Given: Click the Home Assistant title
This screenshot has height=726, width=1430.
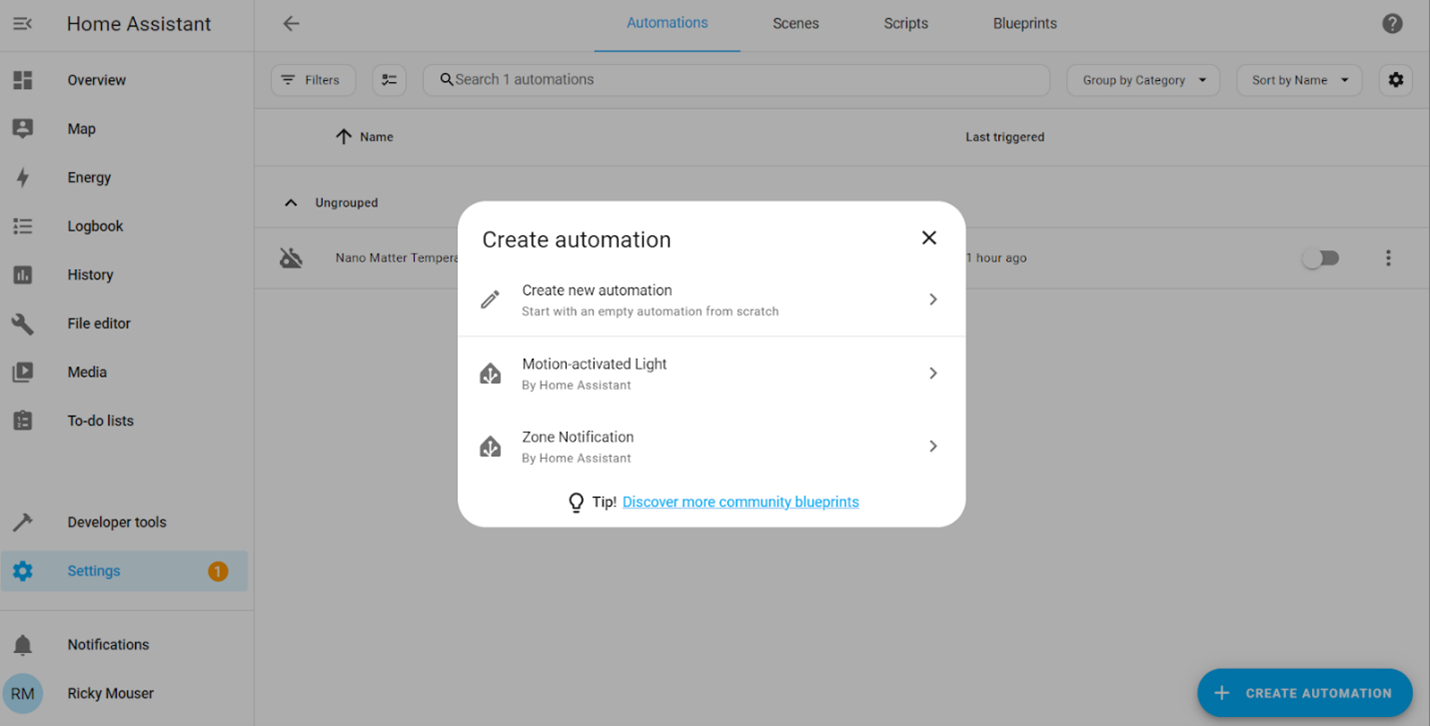Looking at the screenshot, I should point(139,24).
